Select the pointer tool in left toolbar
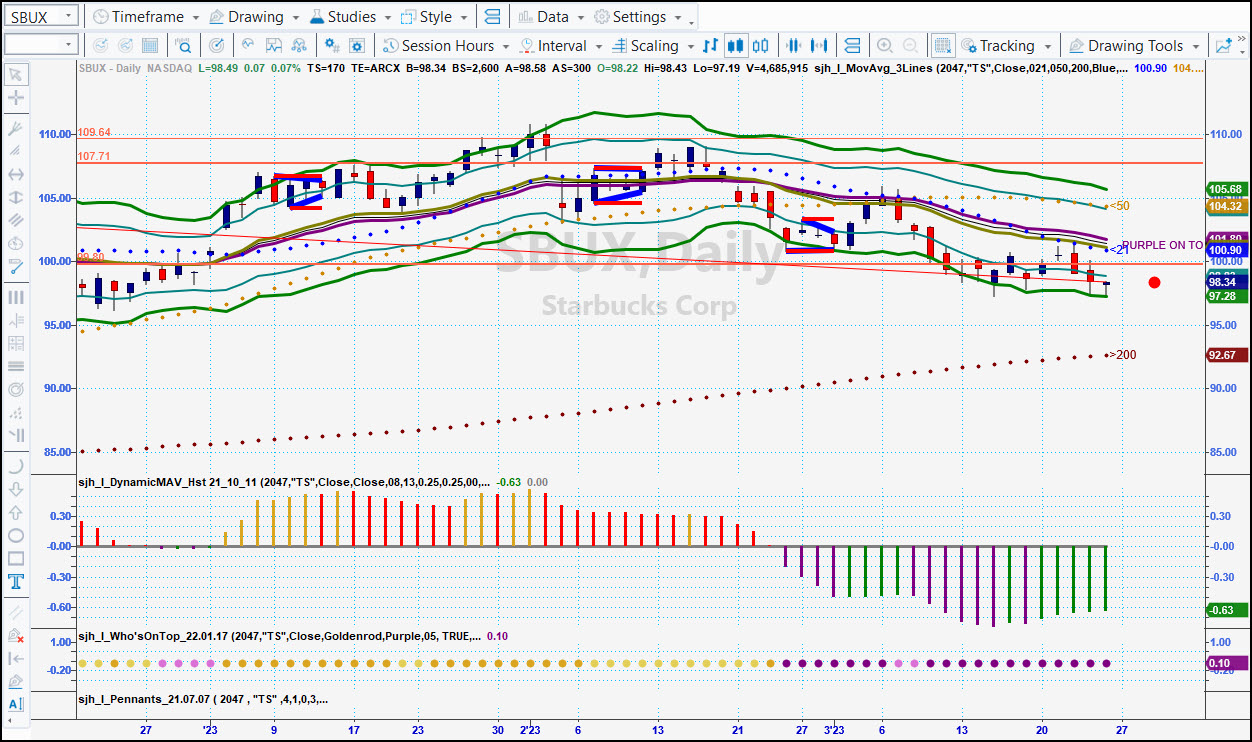Image resolution: width=1252 pixels, height=742 pixels. click(16, 75)
